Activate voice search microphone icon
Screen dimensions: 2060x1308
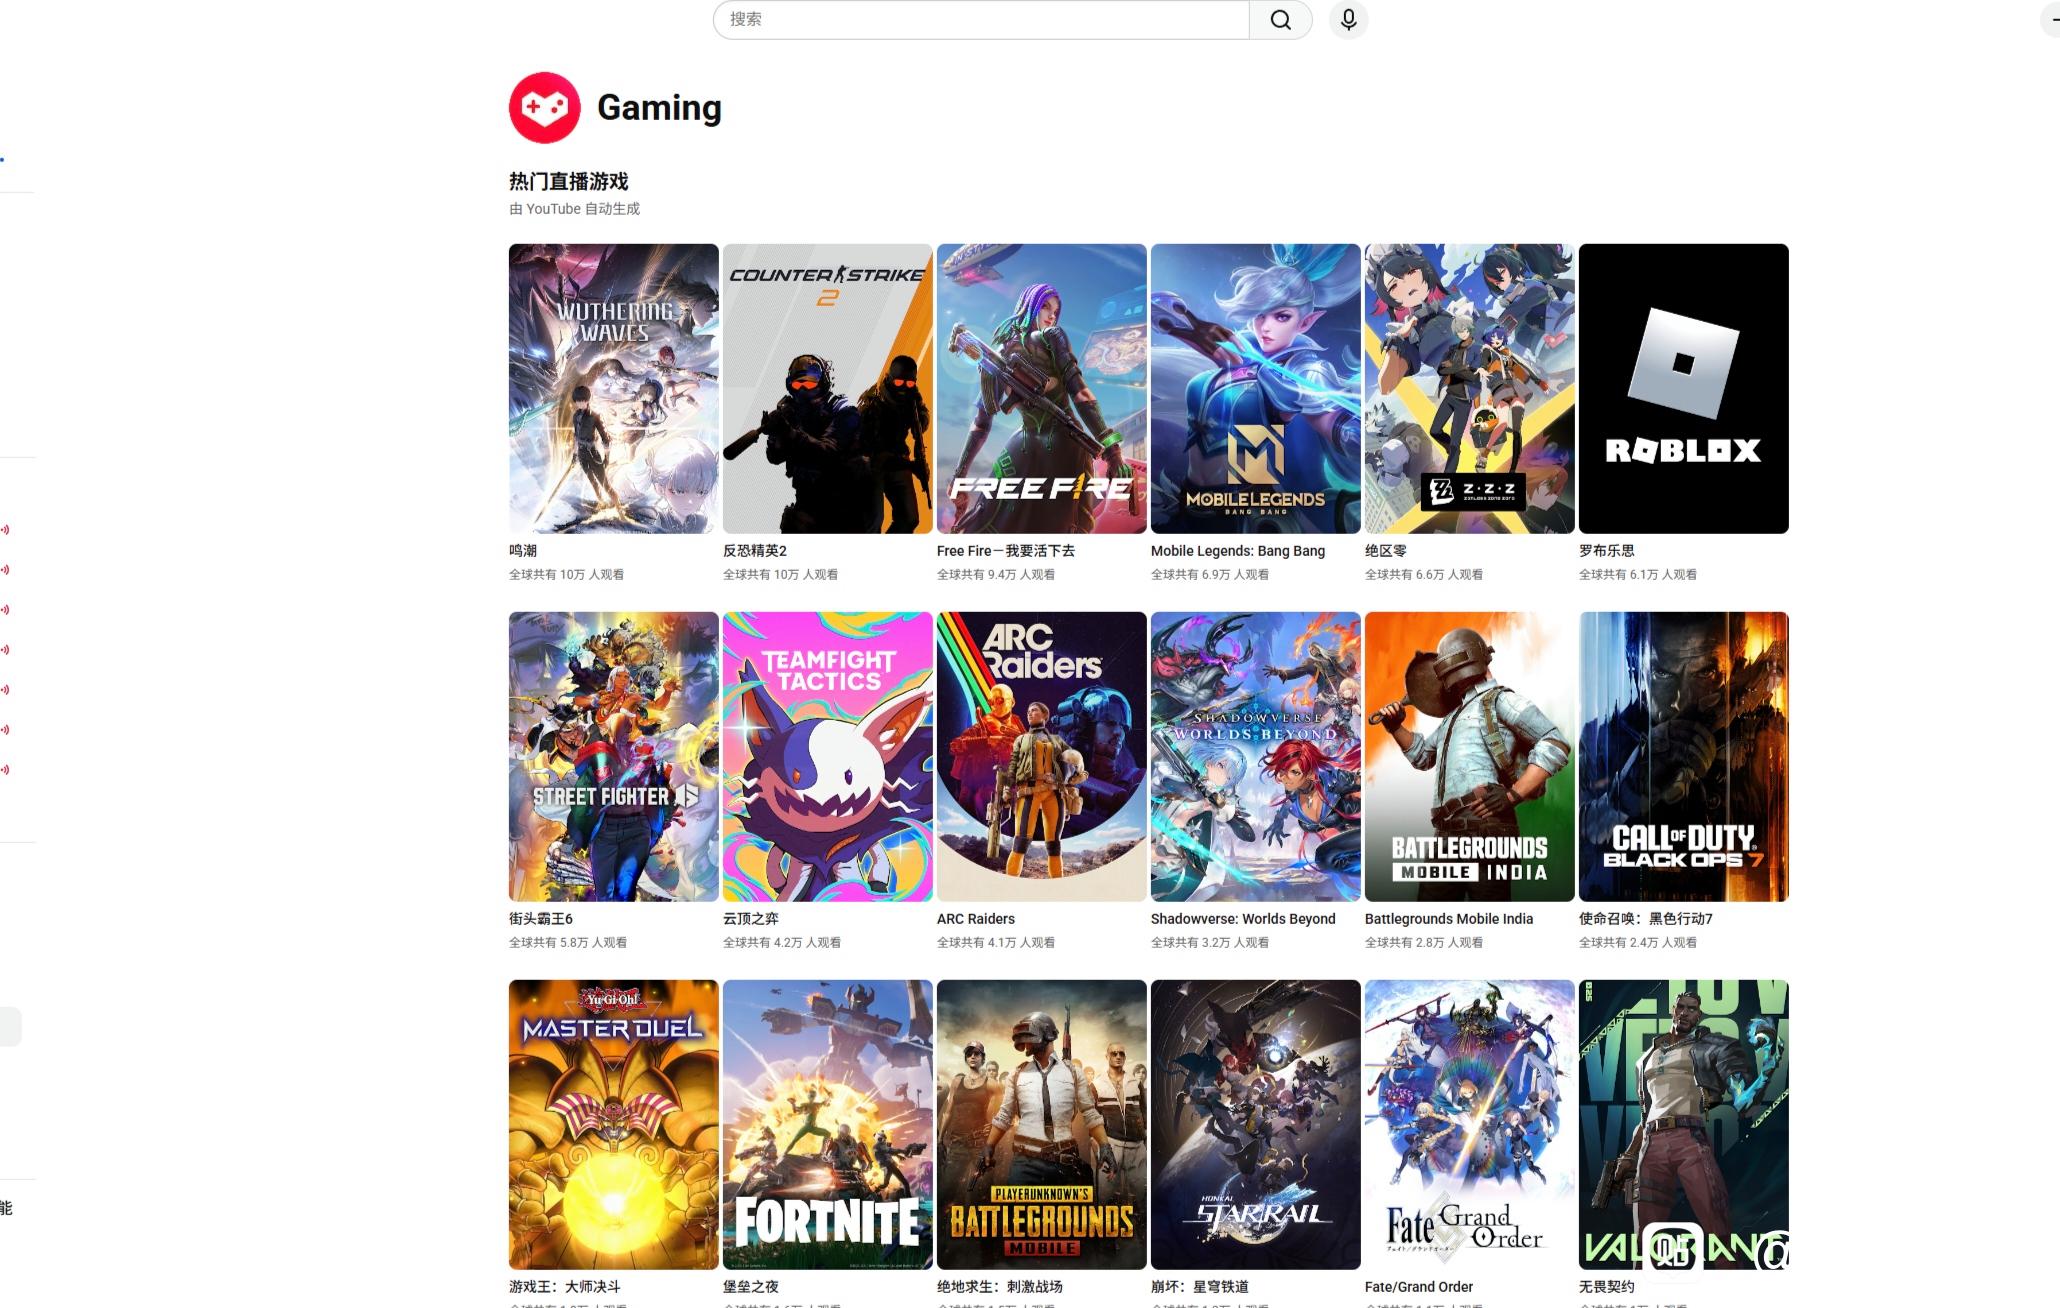(x=1348, y=20)
